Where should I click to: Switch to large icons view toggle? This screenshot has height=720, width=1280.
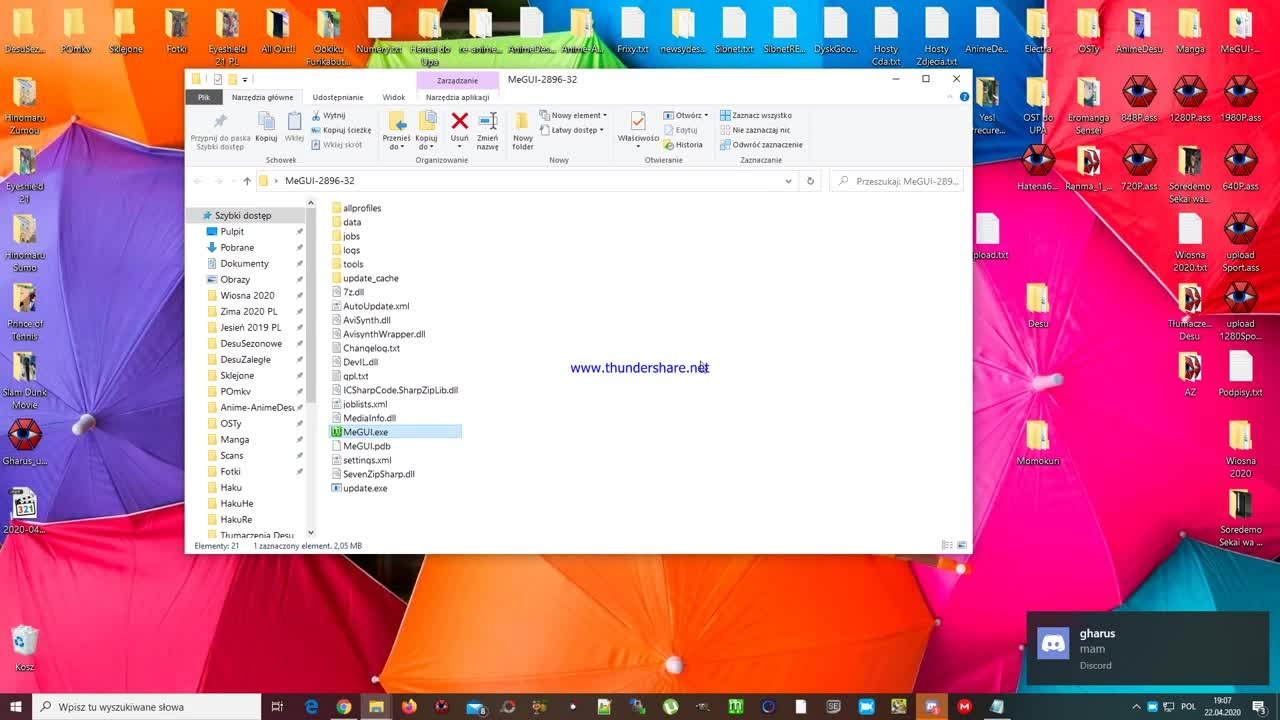[x=962, y=545]
